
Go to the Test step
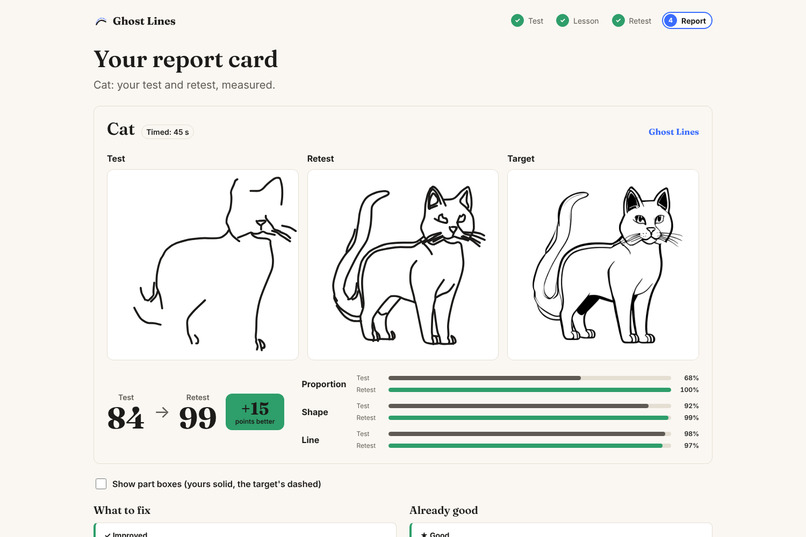tap(527, 21)
